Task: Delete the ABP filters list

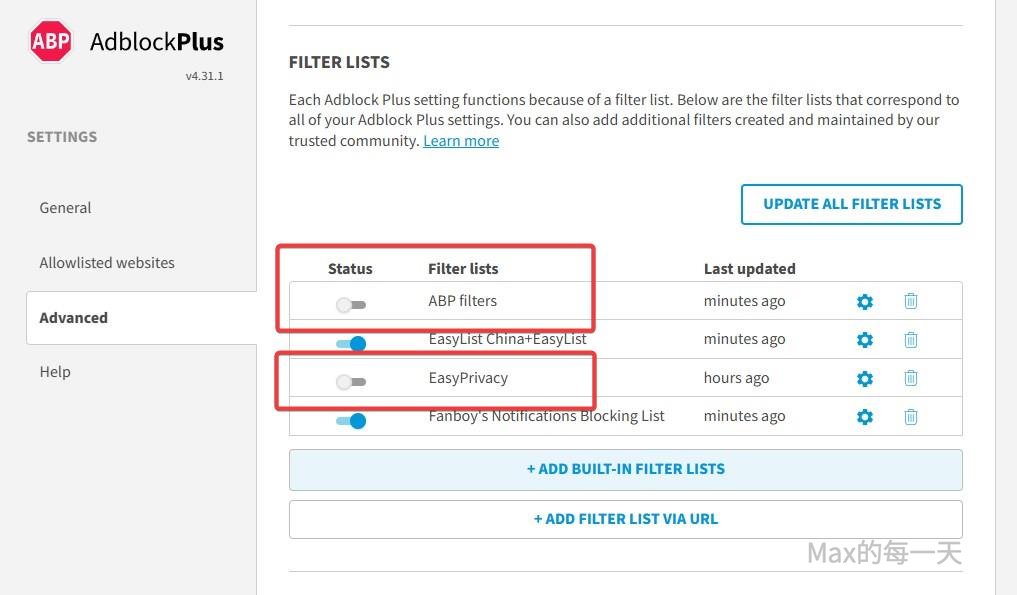Action: 911,301
